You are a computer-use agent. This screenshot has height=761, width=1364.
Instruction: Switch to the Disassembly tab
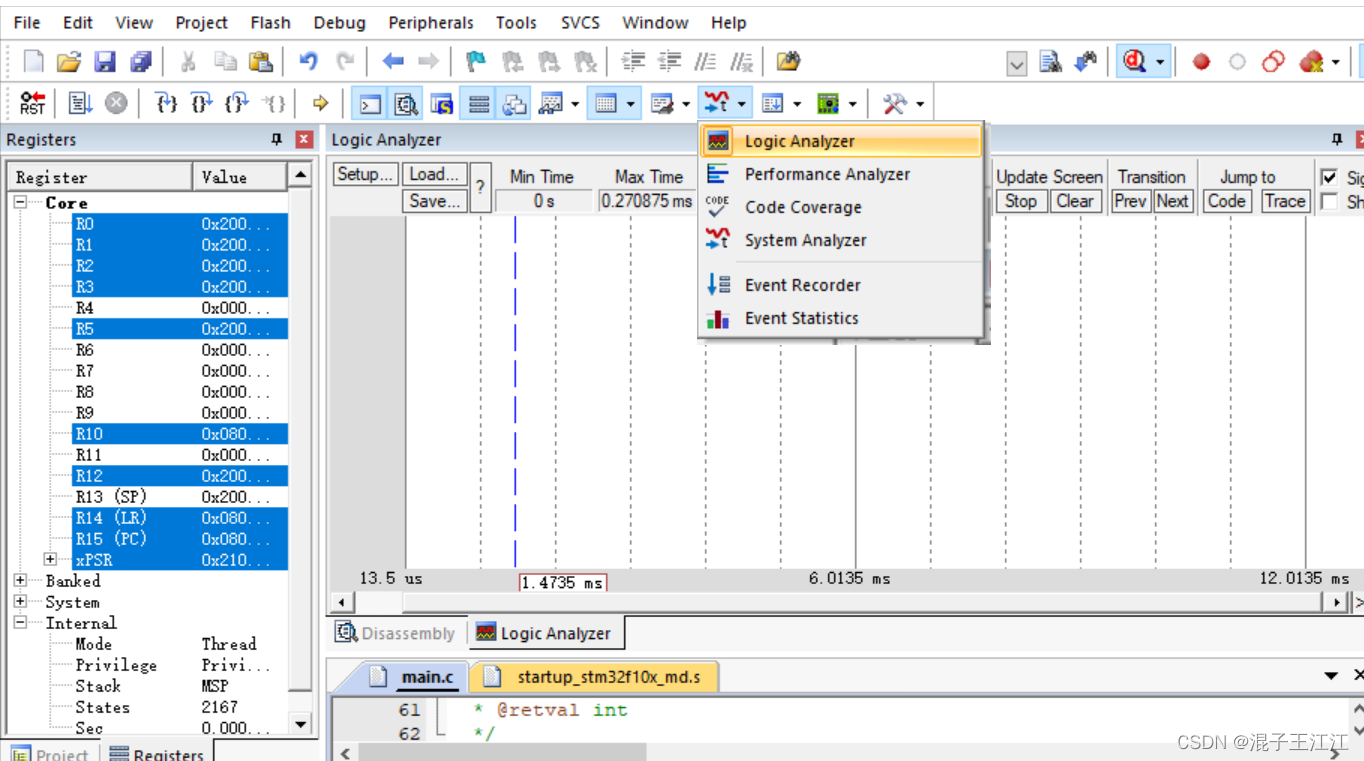pos(395,633)
